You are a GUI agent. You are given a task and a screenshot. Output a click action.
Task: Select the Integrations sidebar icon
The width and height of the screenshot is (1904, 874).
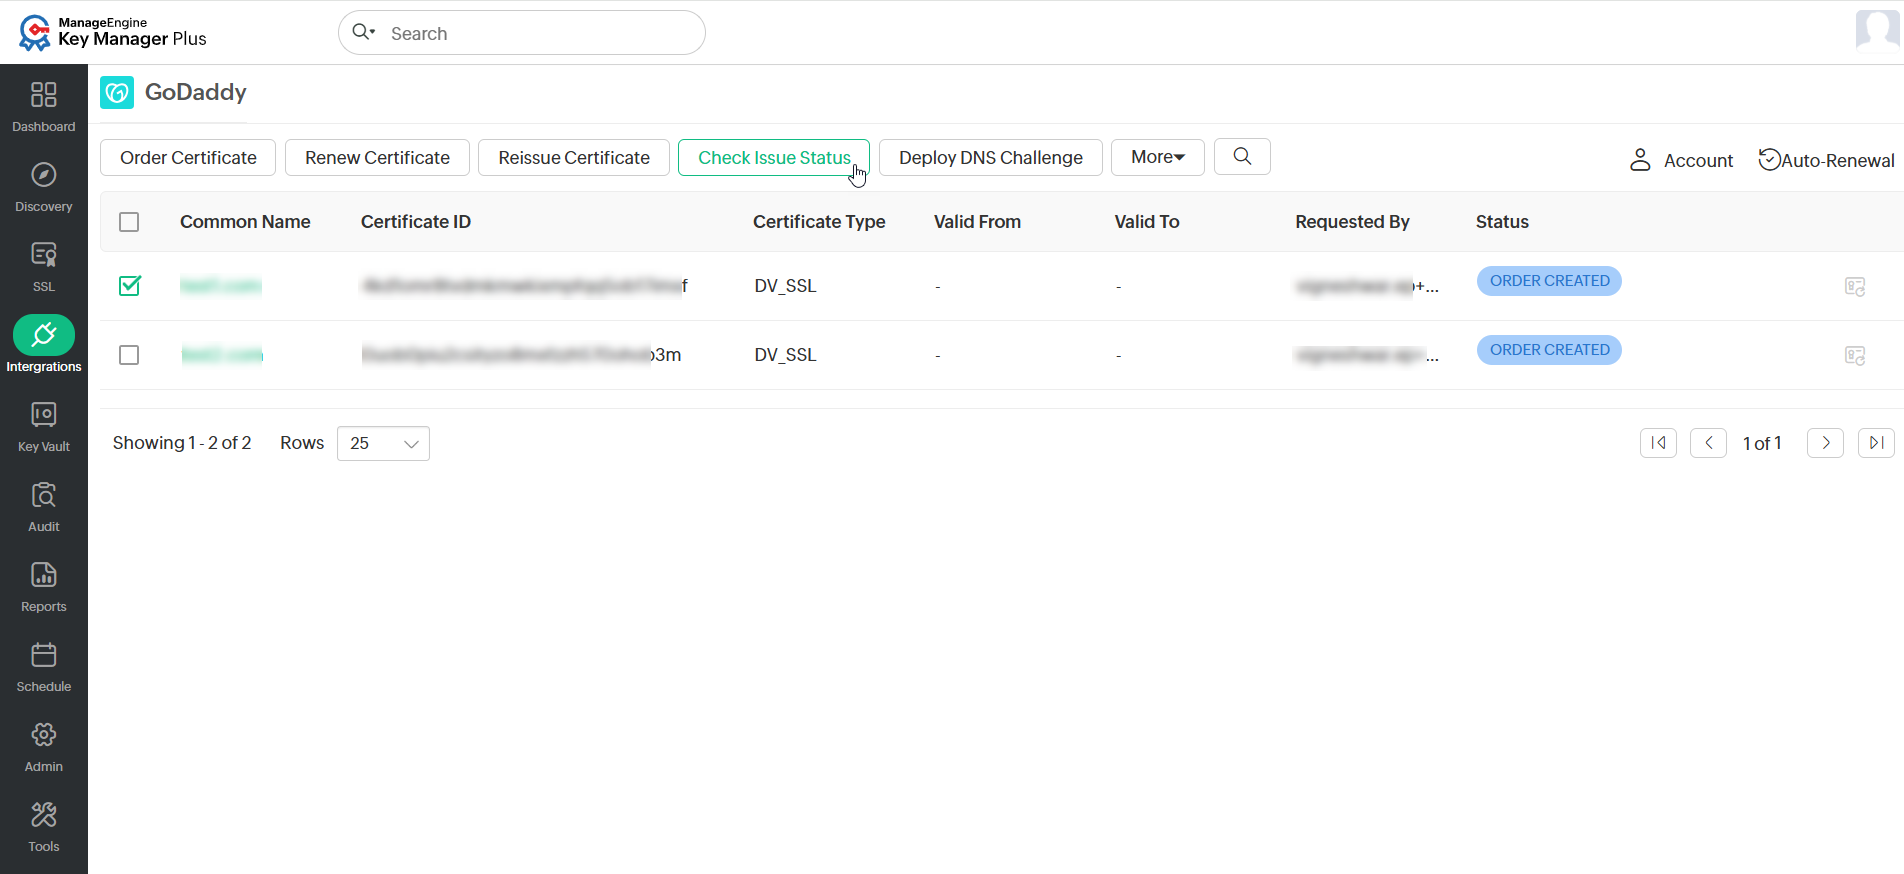click(x=44, y=335)
